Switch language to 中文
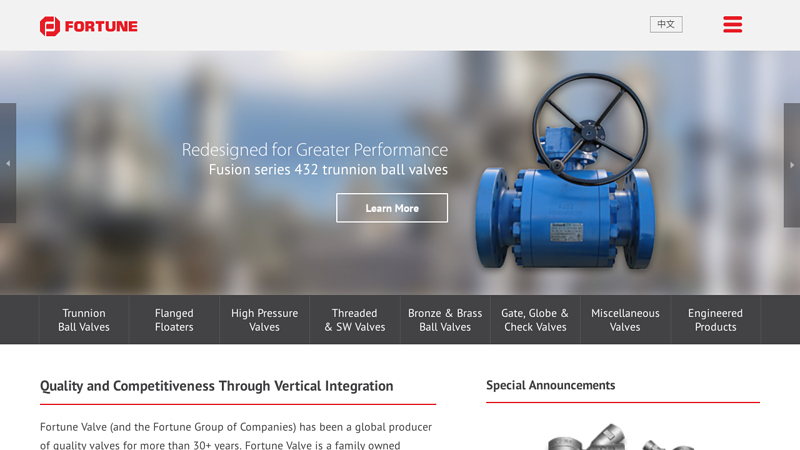 666,24
